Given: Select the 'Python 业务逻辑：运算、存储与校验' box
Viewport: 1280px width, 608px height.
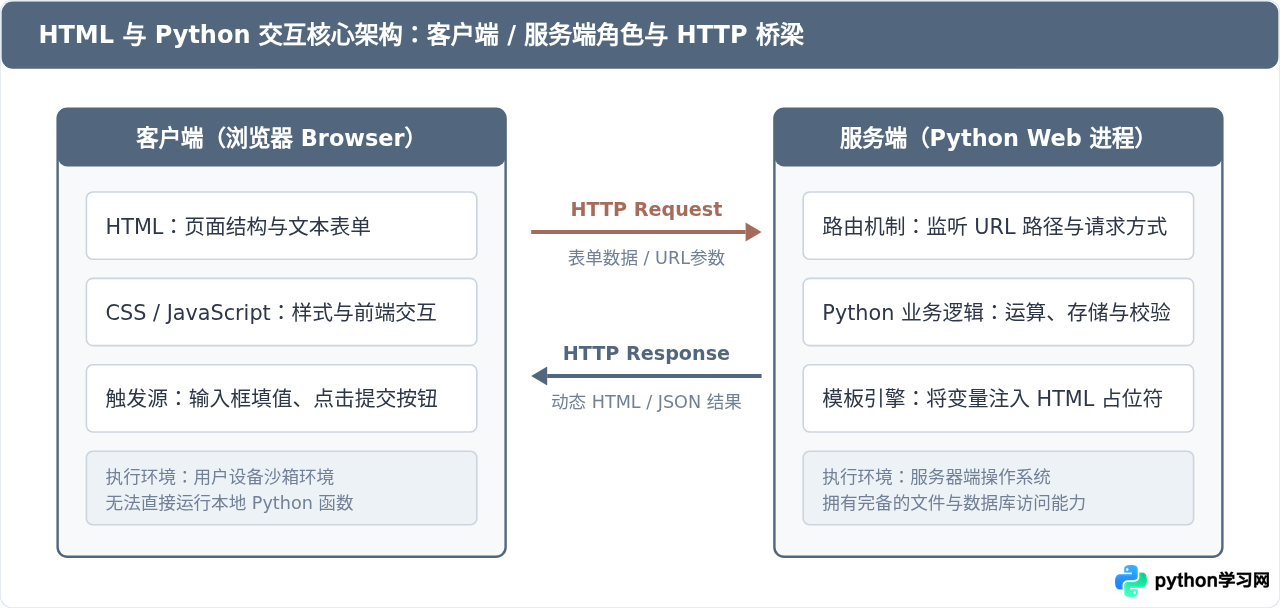Looking at the screenshot, I should (x=998, y=312).
